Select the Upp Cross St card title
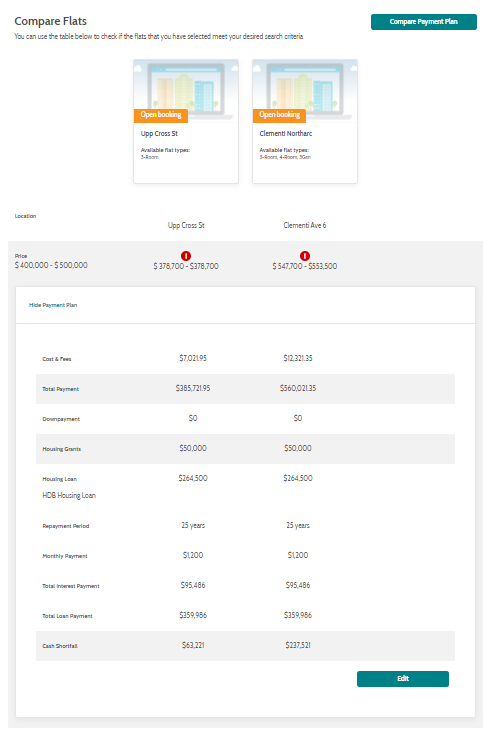Screen dimensions: 493x735 tap(159, 134)
